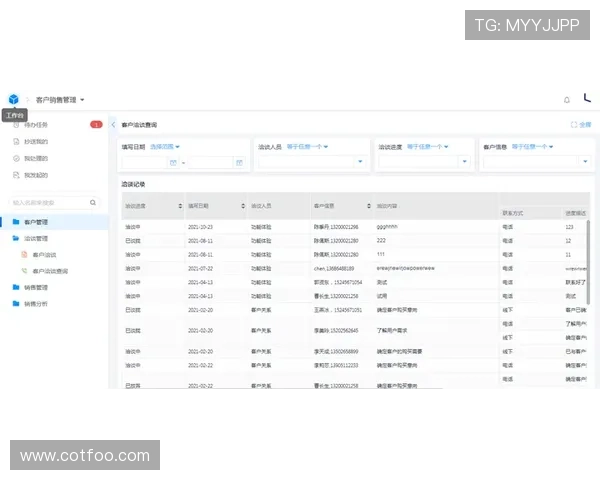Viewport: 600px width, 480px height.
Task: Sort the 洽谈进度 column using the sort arrows
Action: [x=180, y=206]
